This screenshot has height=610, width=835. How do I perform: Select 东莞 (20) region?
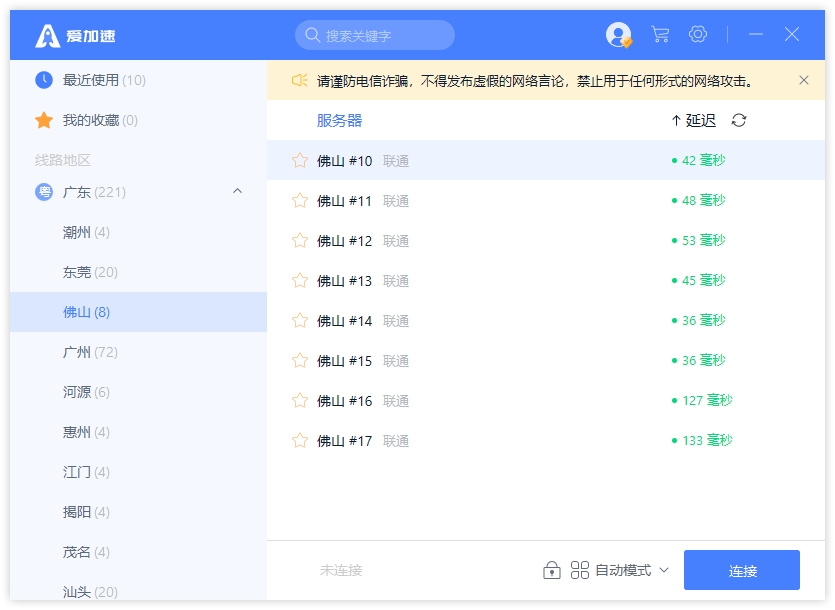138,272
